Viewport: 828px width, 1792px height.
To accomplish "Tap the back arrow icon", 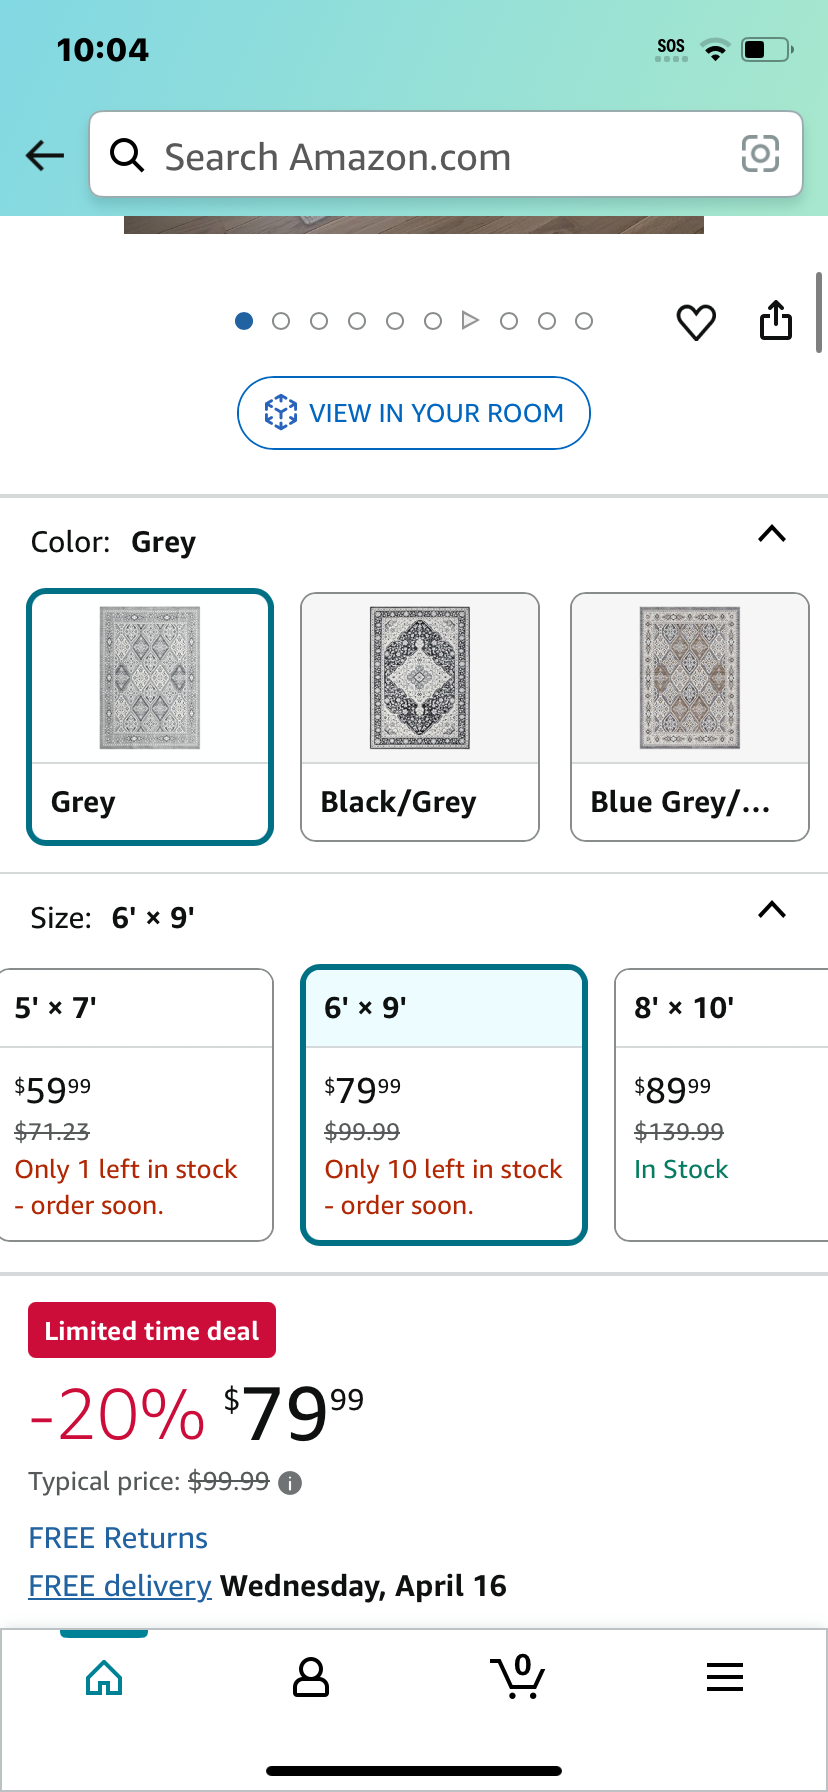I will [45, 155].
